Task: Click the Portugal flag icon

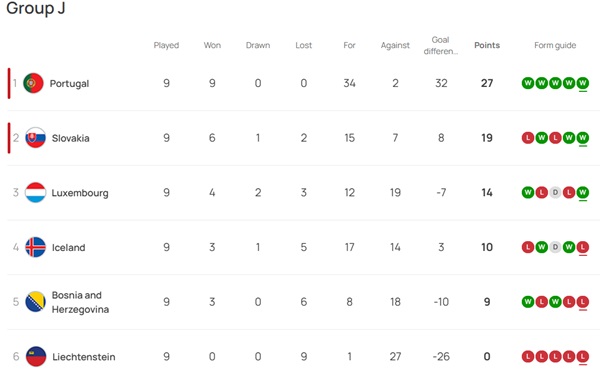Action: click(33, 83)
